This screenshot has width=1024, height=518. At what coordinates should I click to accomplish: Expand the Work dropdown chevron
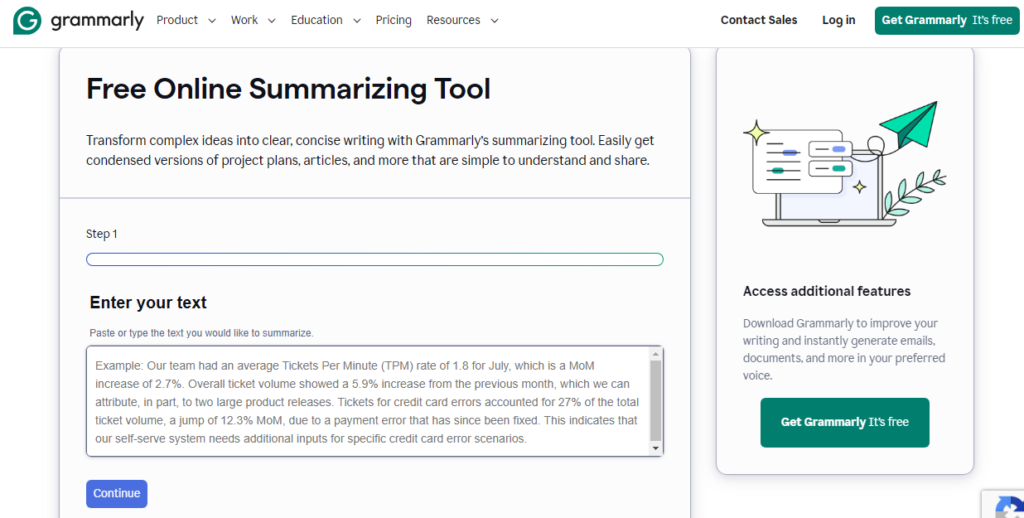272,21
